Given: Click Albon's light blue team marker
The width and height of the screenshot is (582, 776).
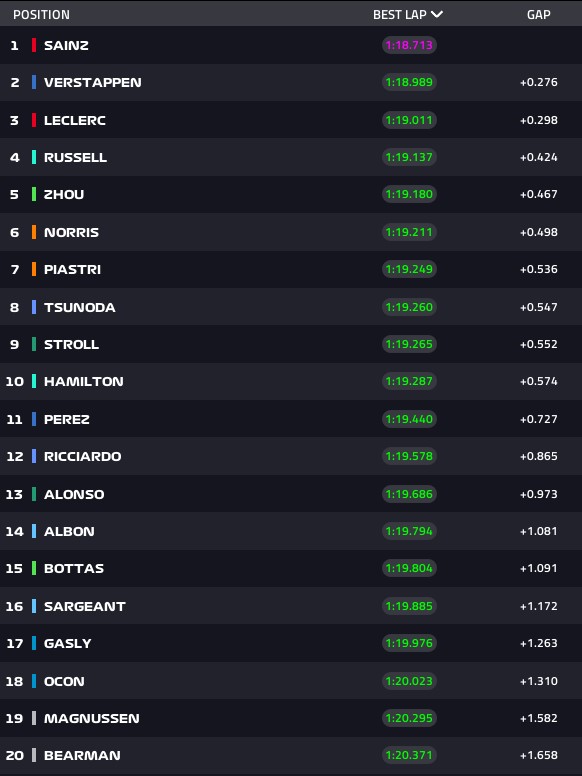Looking at the screenshot, I should click(x=34, y=531).
